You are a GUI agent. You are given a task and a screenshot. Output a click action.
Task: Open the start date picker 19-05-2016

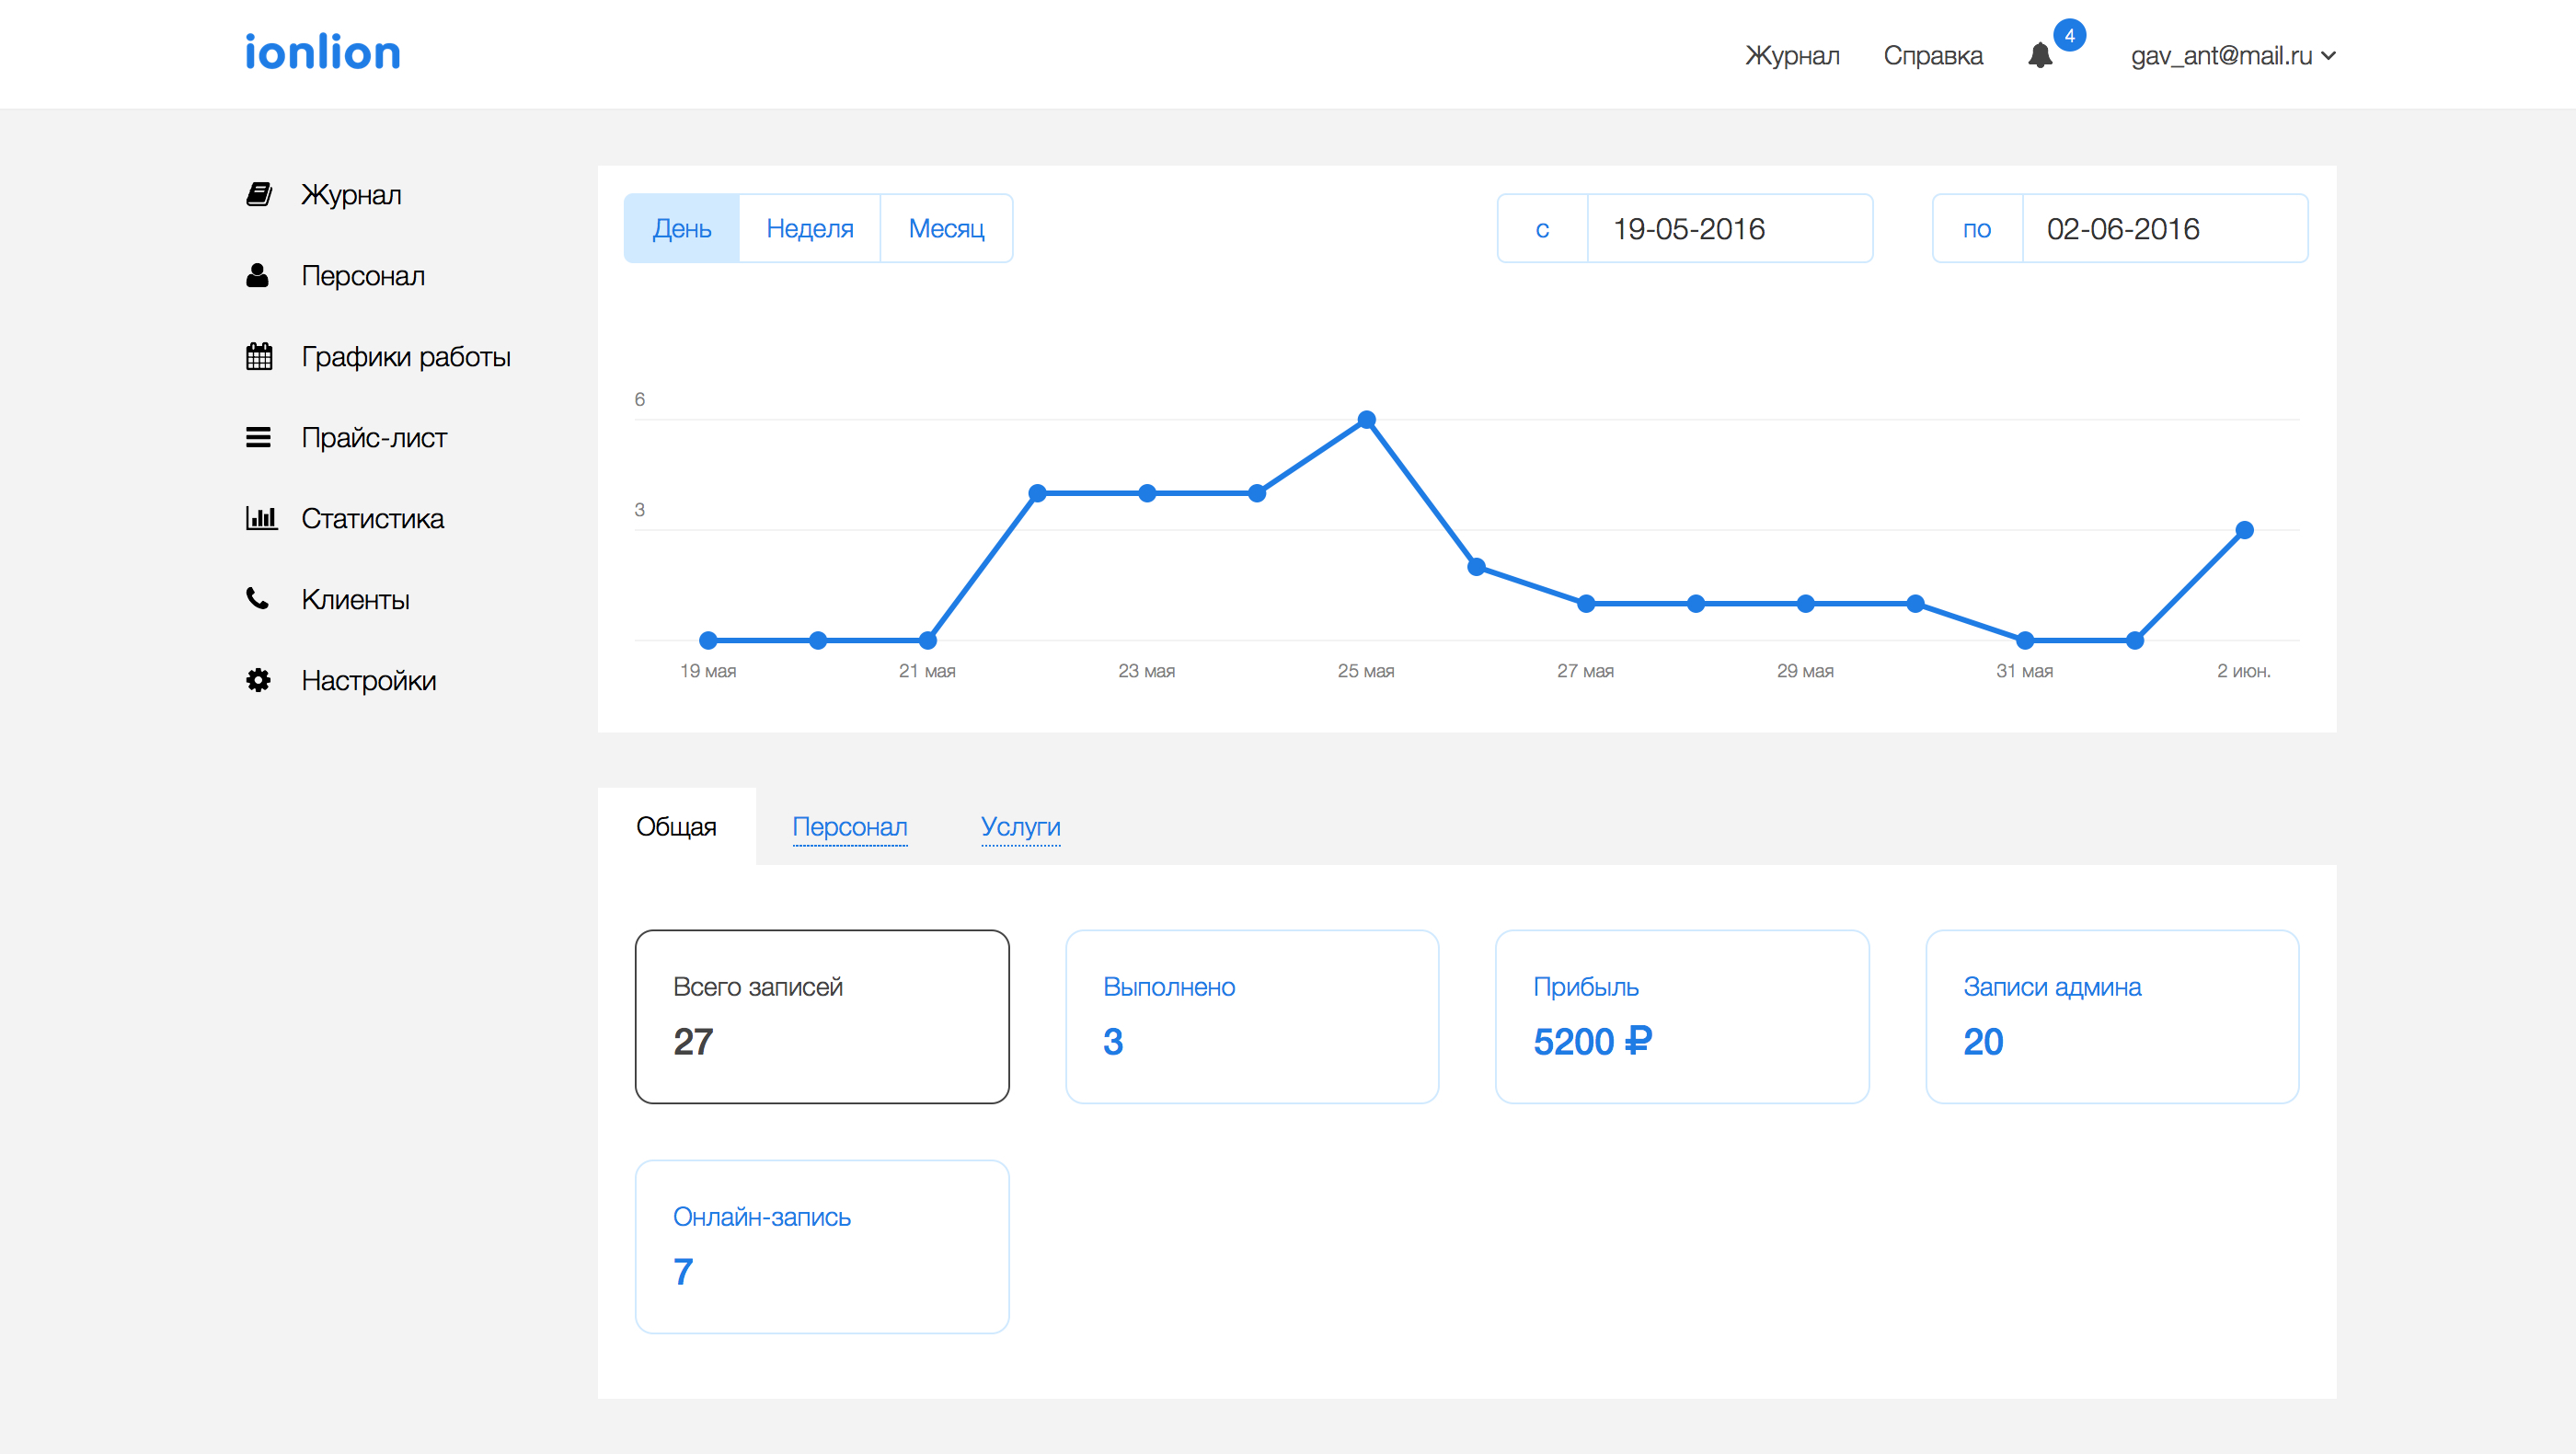click(x=1728, y=228)
